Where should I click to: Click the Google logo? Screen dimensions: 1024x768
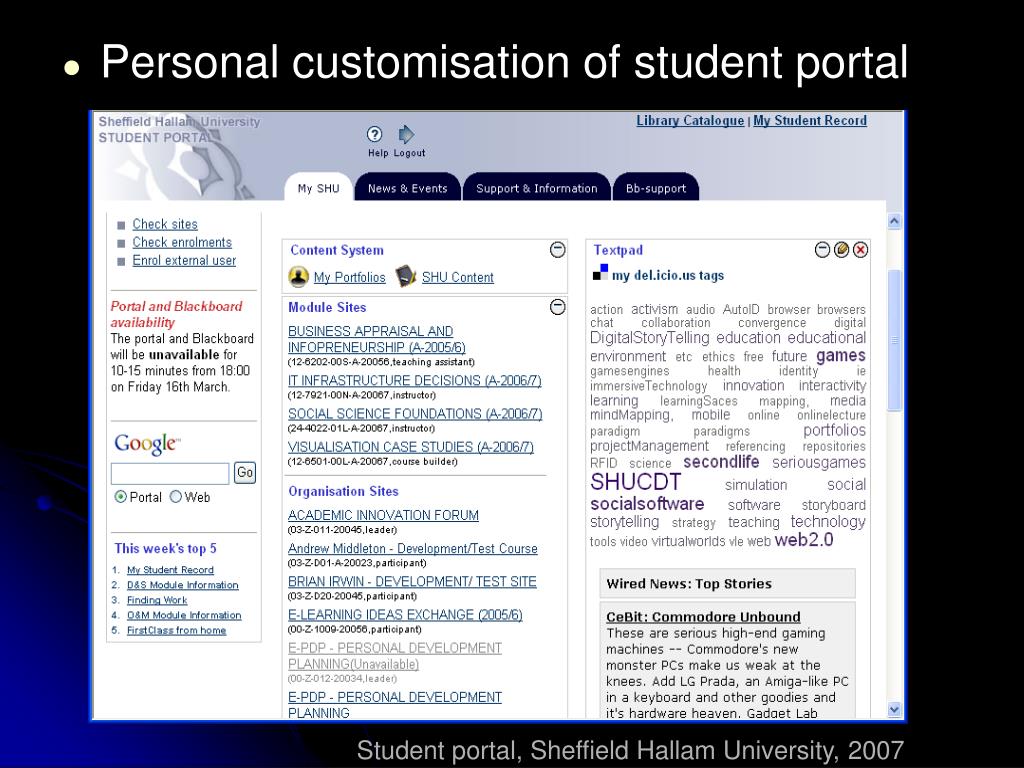click(147, 444)
